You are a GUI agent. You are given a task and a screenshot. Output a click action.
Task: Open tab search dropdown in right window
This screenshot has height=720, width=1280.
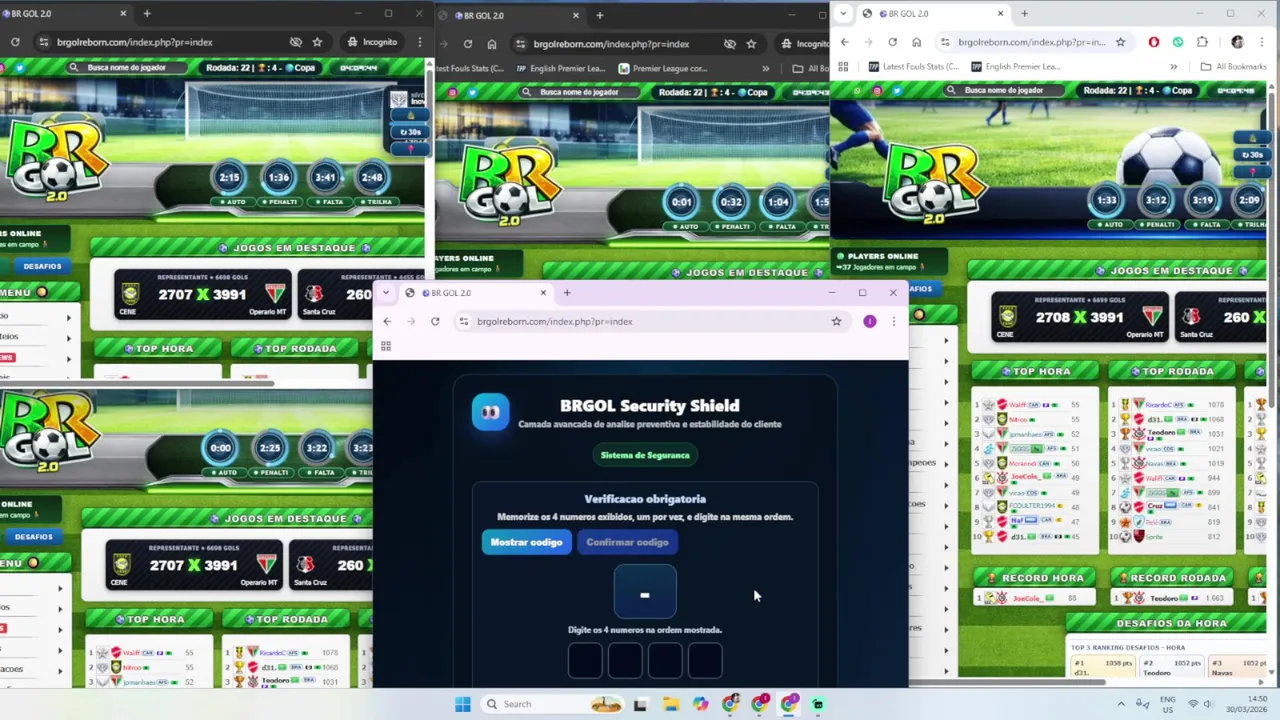pos(843,13)
